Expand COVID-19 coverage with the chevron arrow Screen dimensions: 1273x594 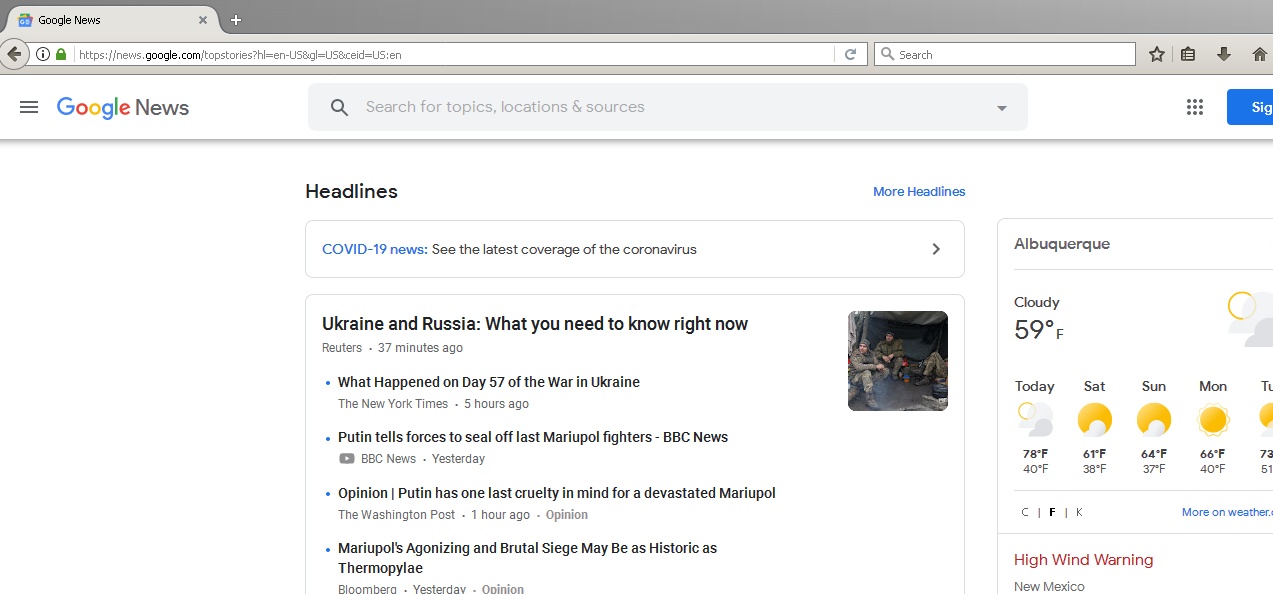[936, 249]
